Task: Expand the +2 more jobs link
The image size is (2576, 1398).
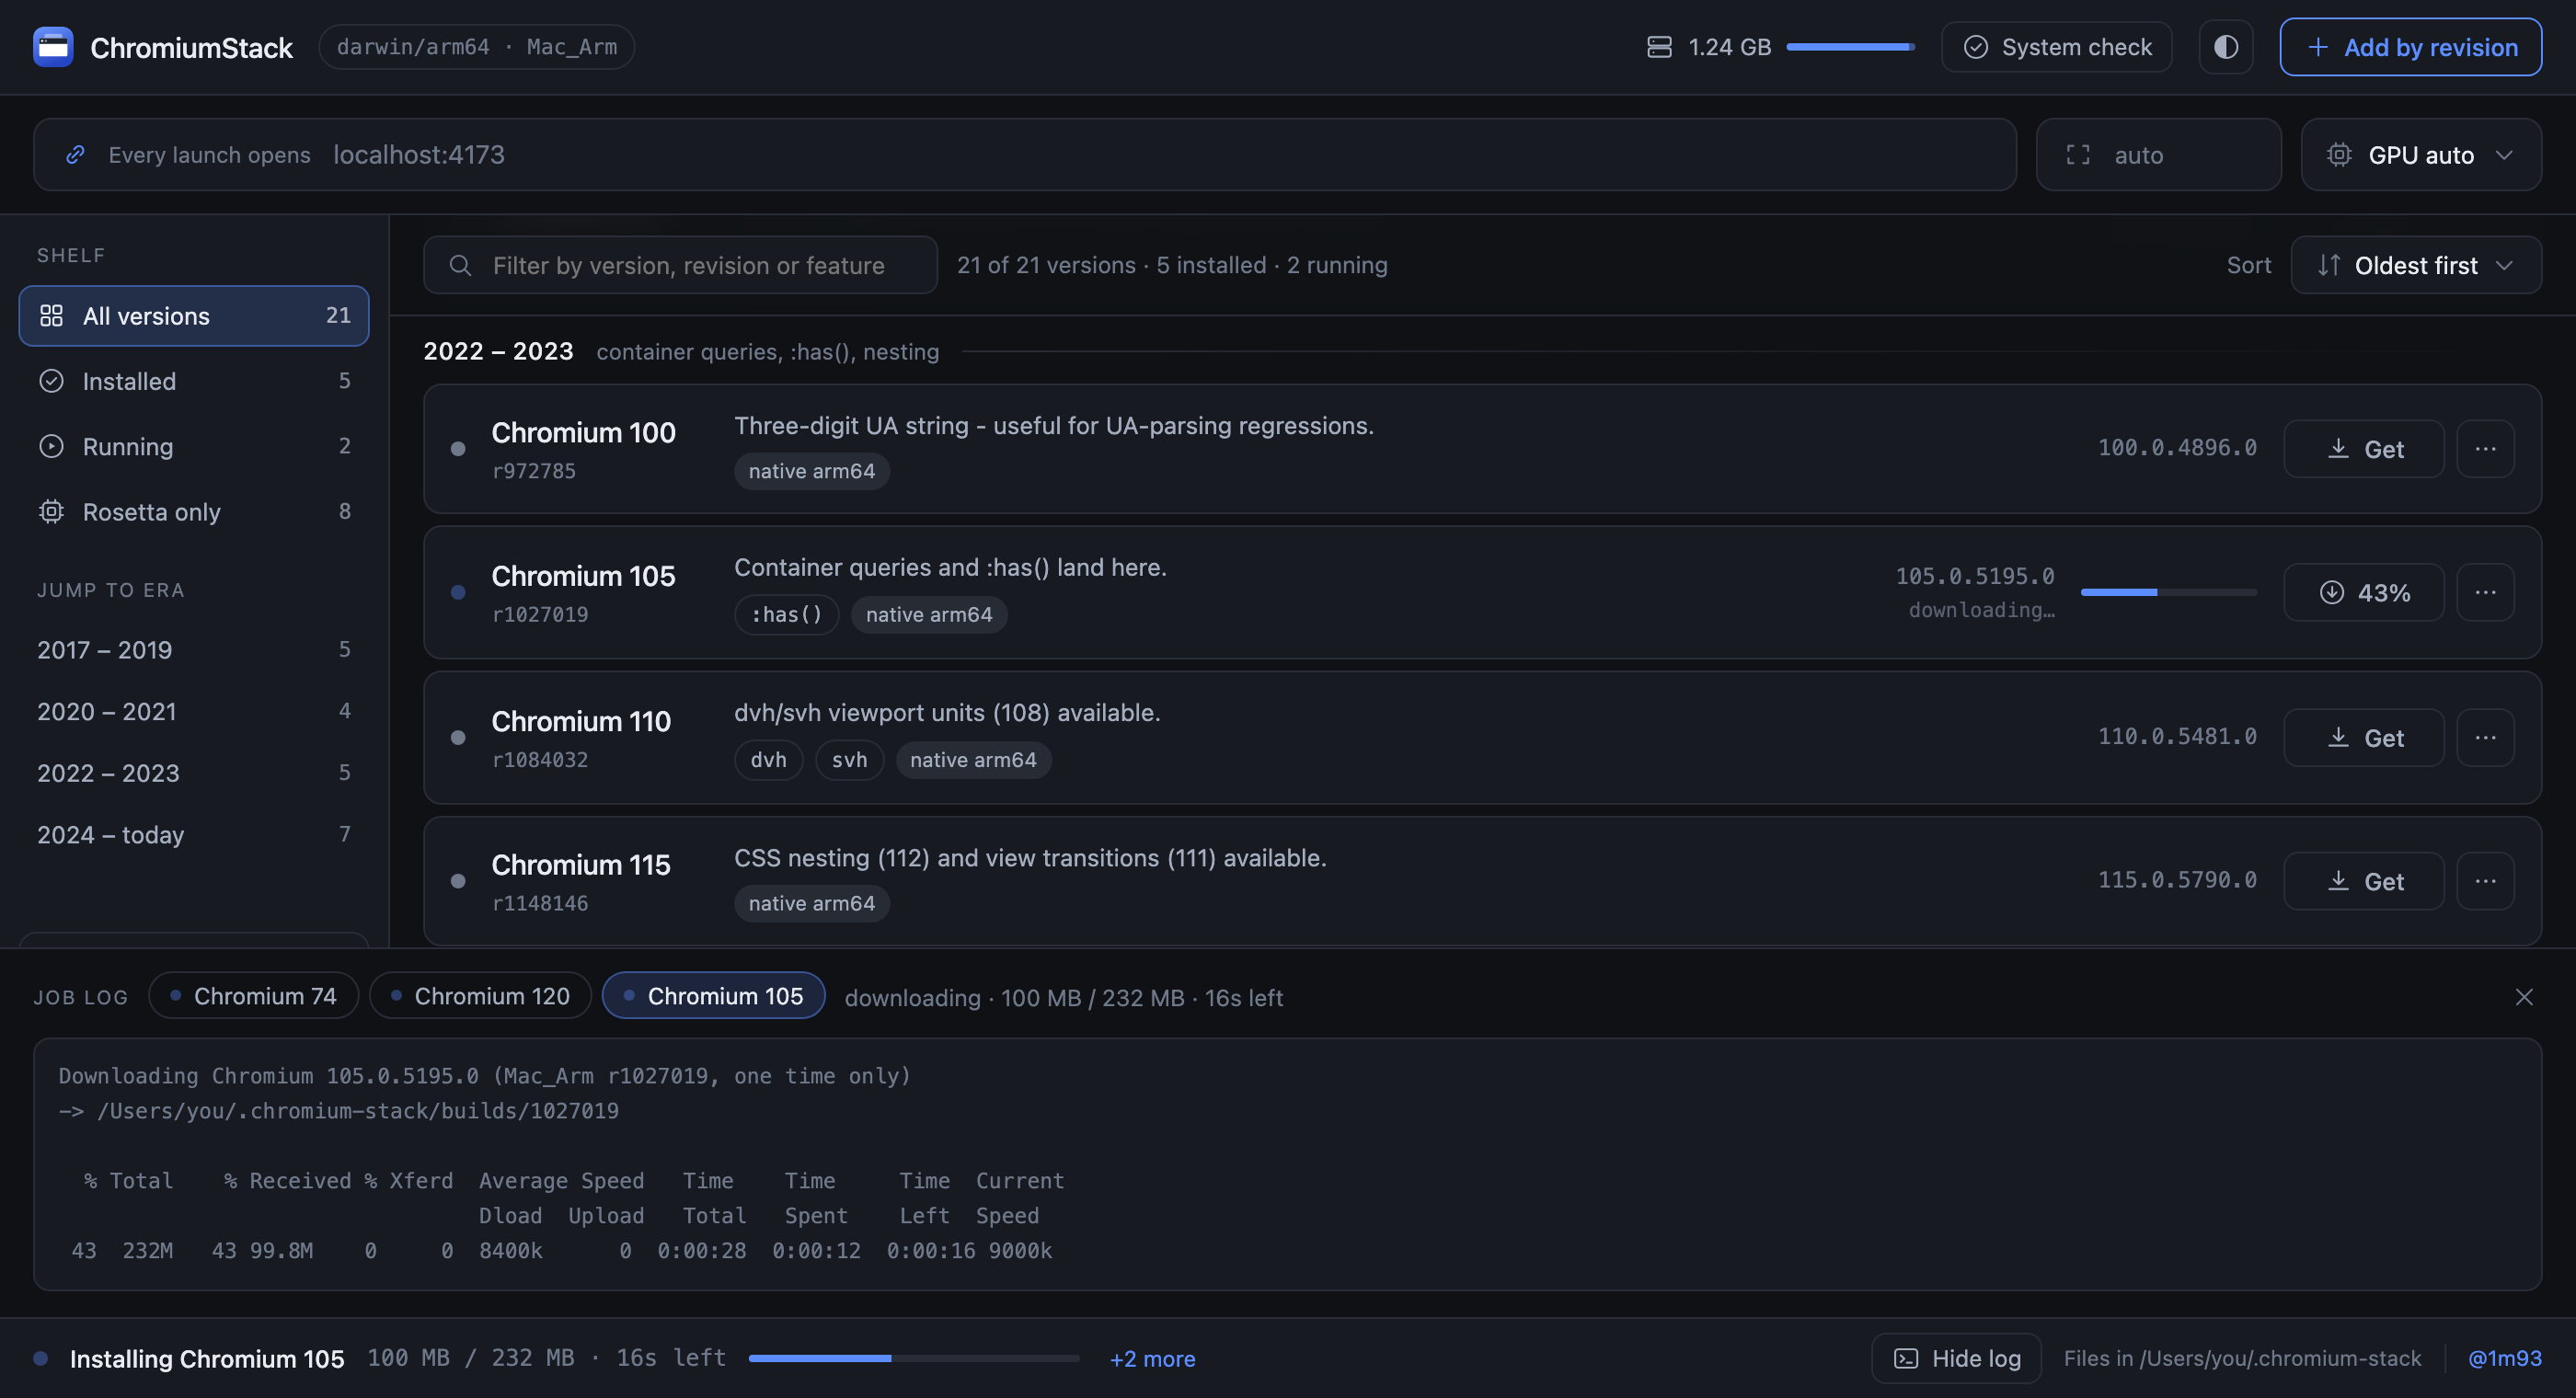Action: 1152,1359
